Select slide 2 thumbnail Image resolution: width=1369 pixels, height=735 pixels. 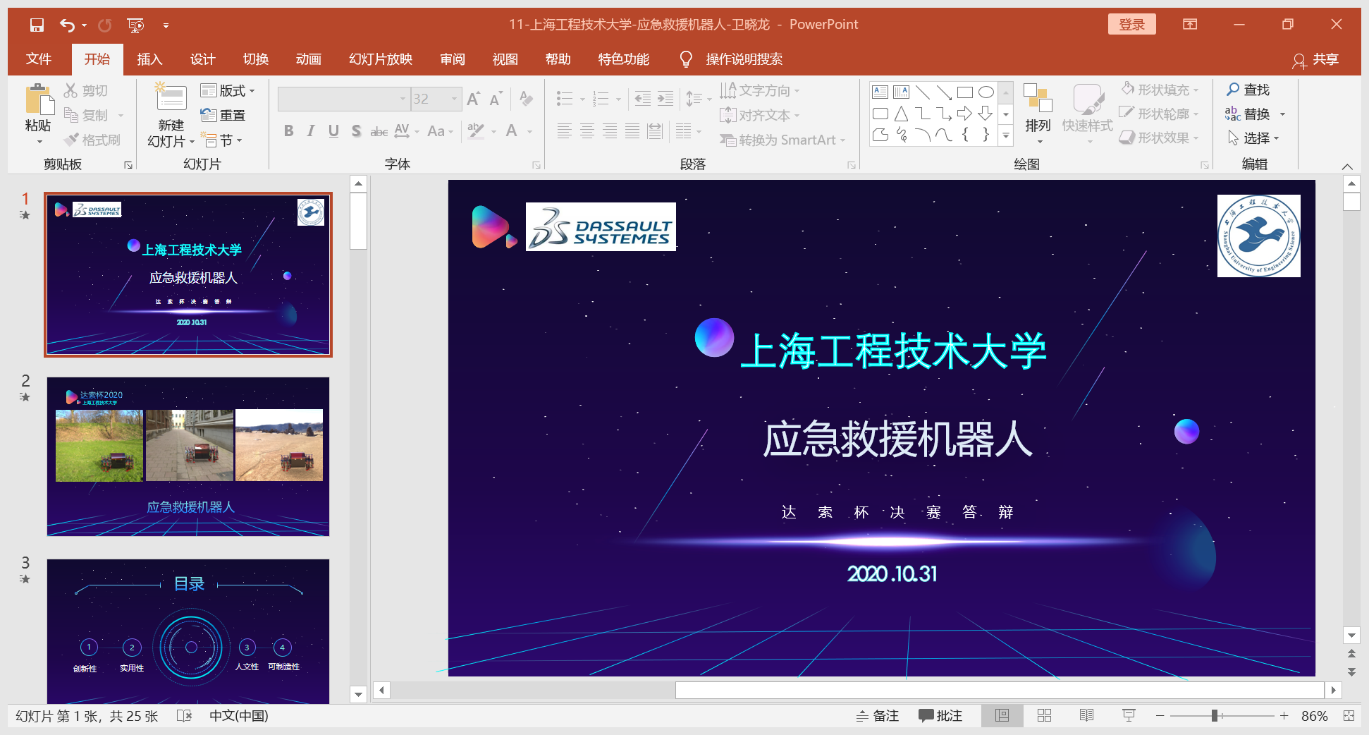188,456
